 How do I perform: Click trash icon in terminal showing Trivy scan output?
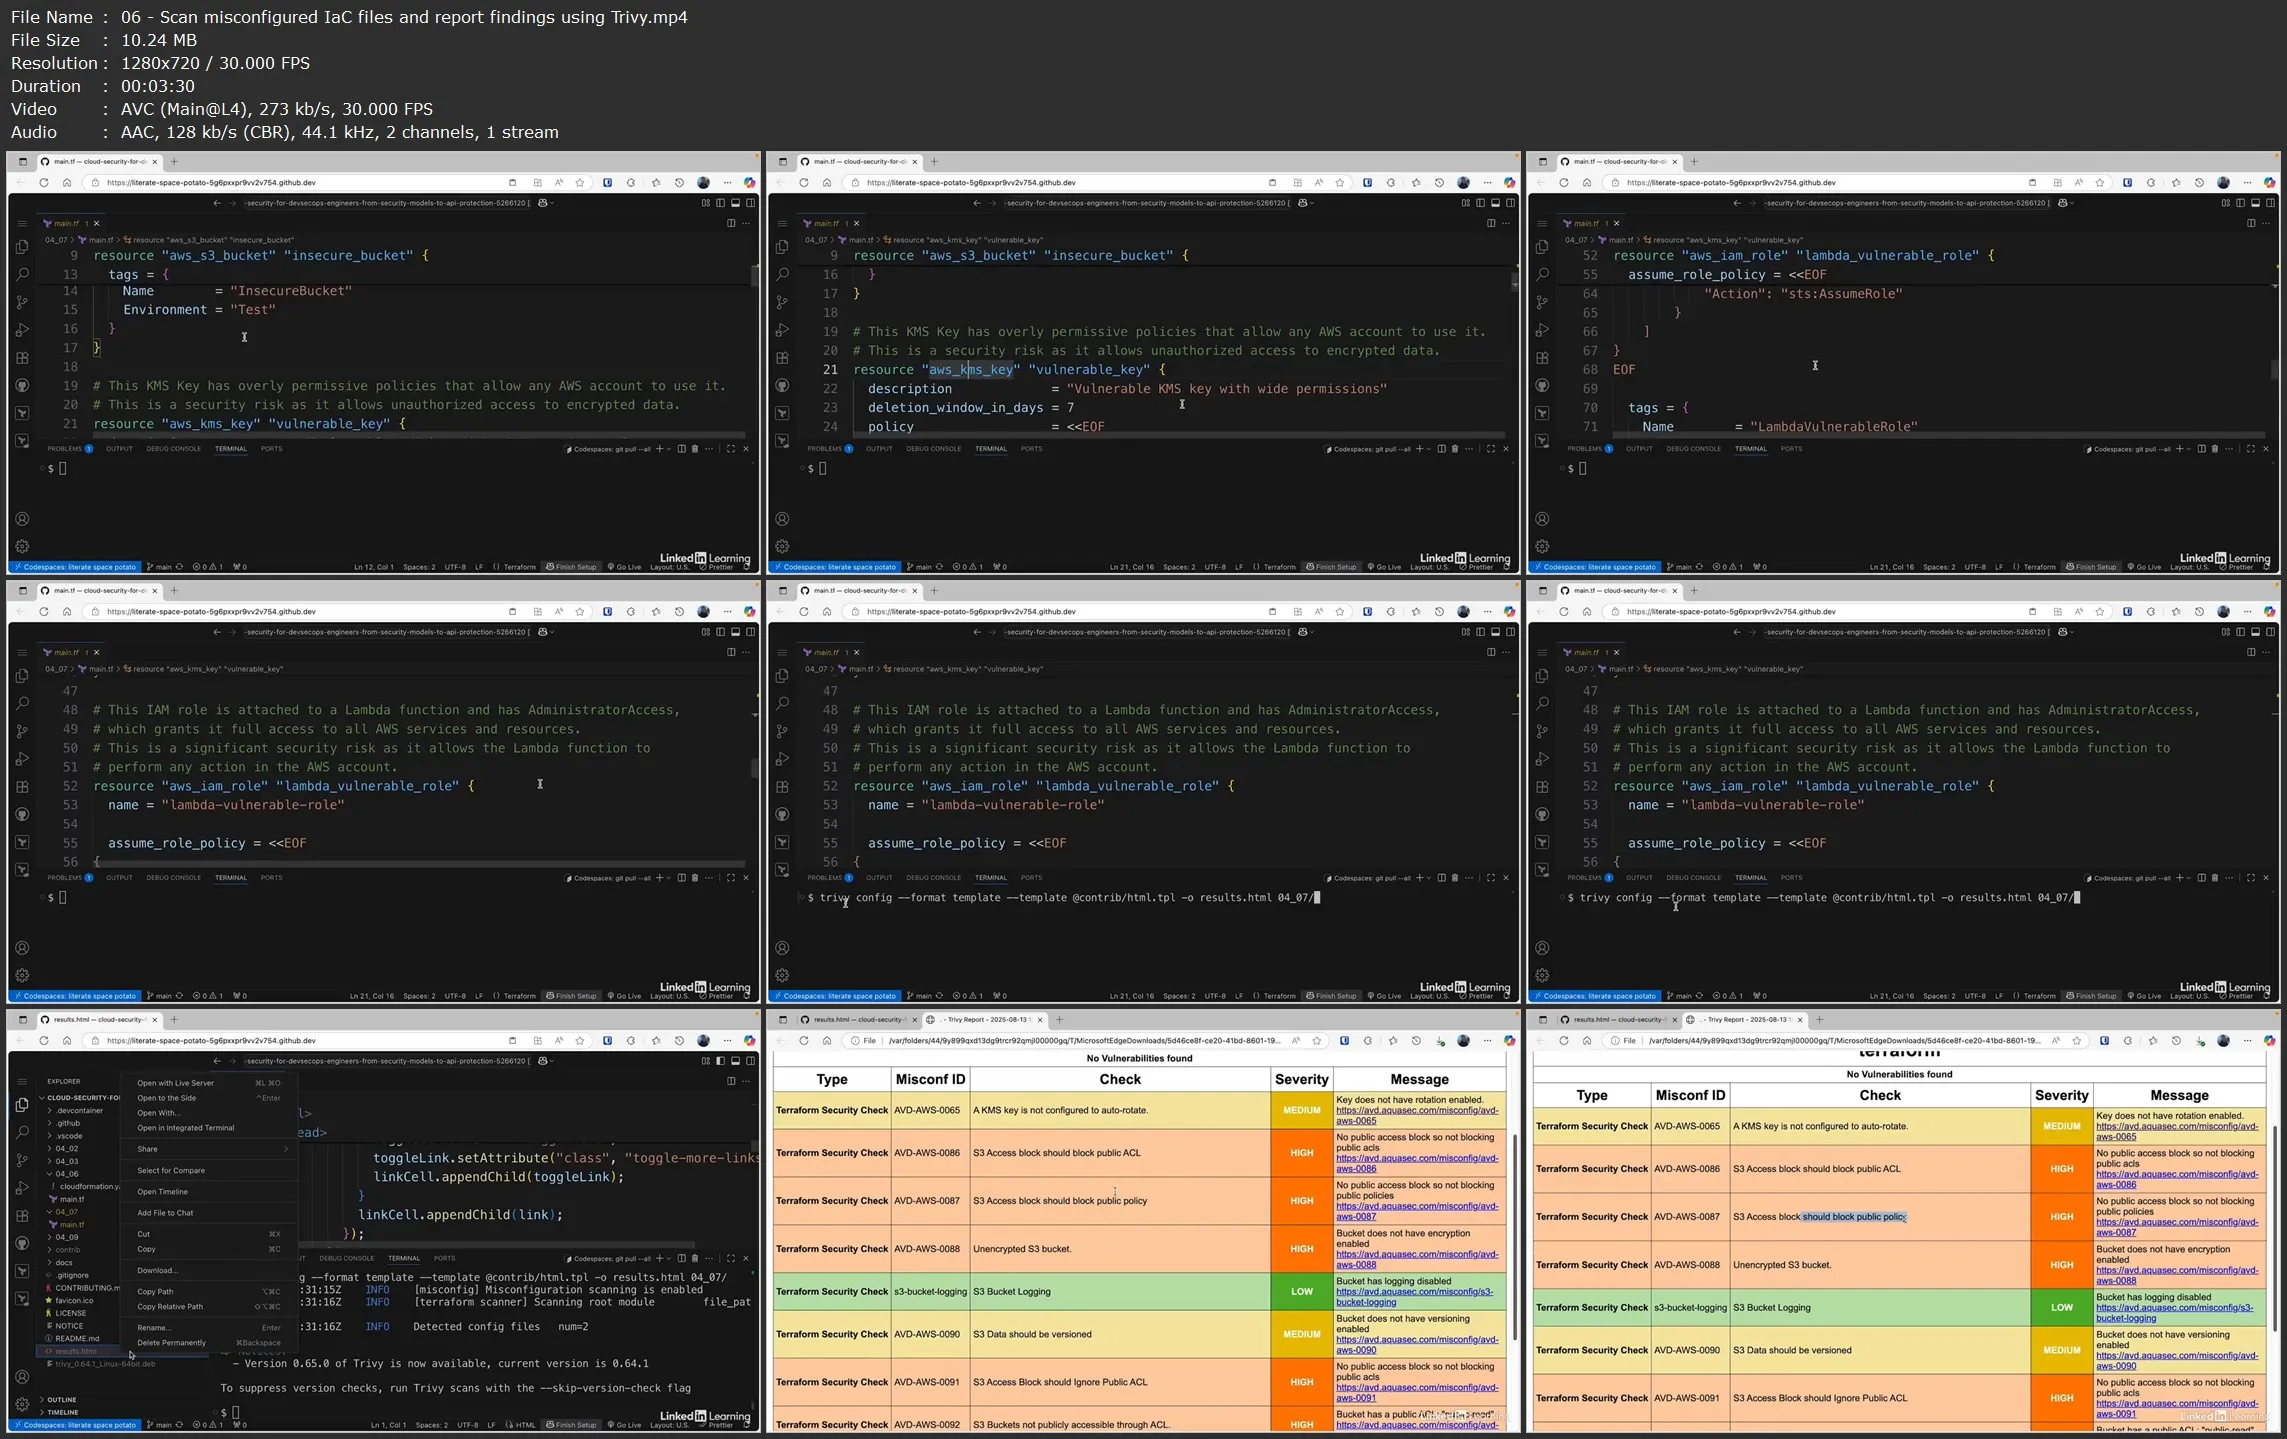pos(695,1258)
